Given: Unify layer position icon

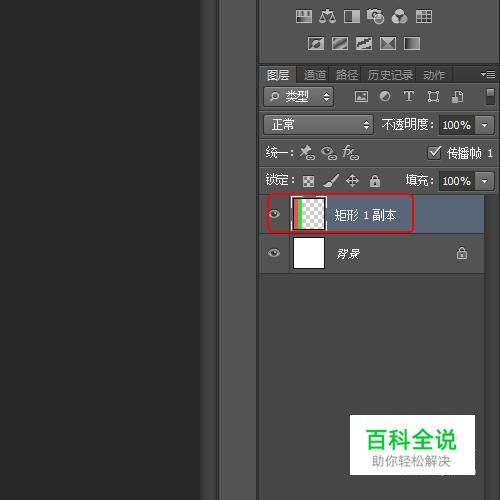Looking at the screenshot, I should tap(307, 153).
